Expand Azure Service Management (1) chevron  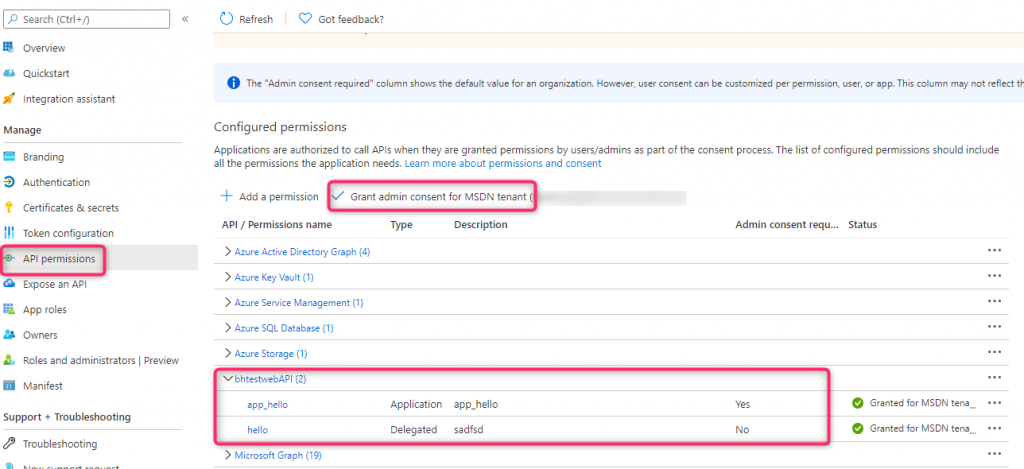(228, 302)
